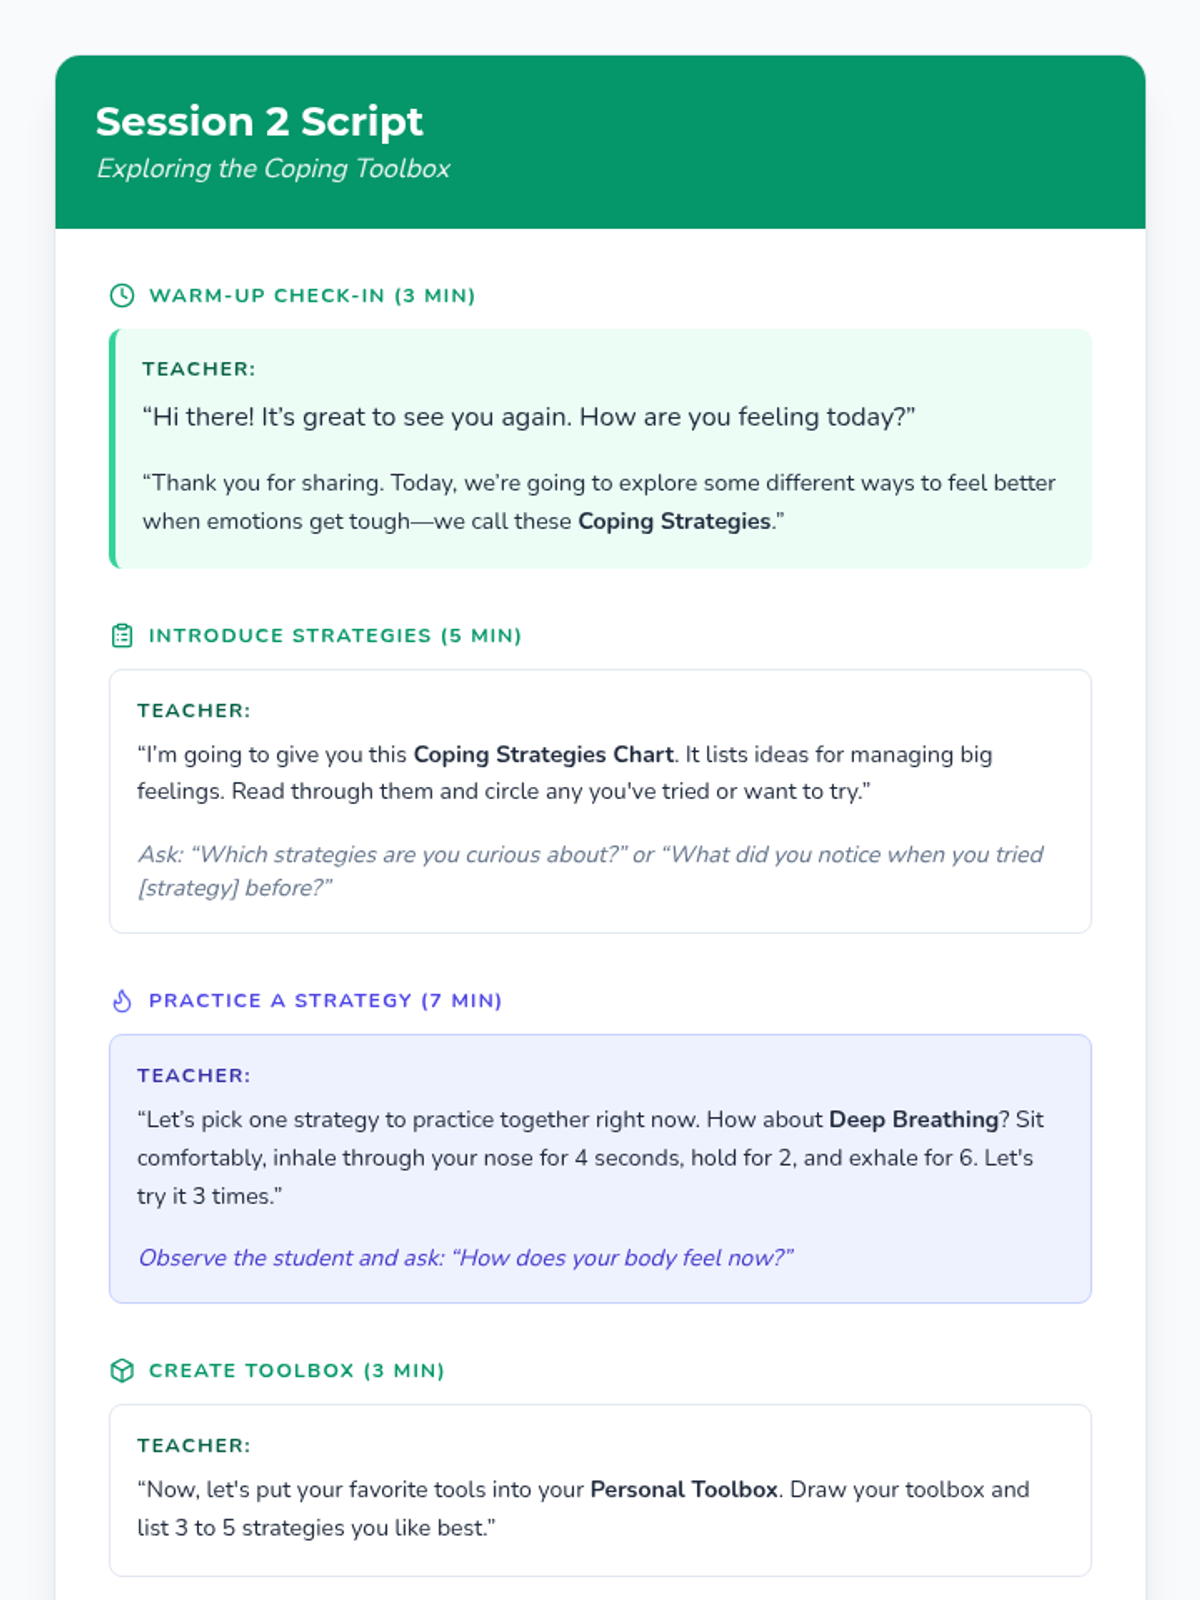
Task: Click the TEACHER label in the Introduce Strategies card
Action: pos(194,711)
